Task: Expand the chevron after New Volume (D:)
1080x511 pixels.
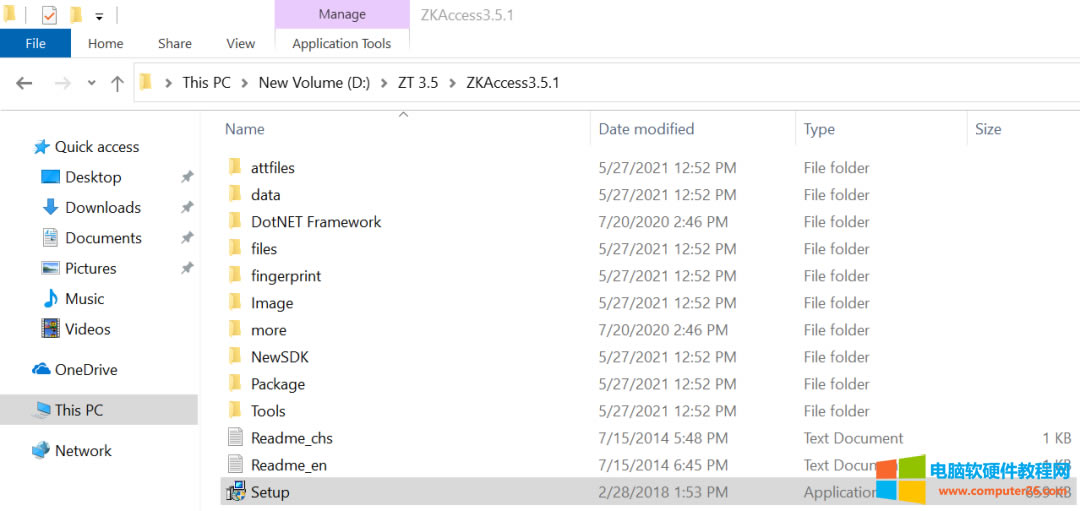Action: [384, 83]
